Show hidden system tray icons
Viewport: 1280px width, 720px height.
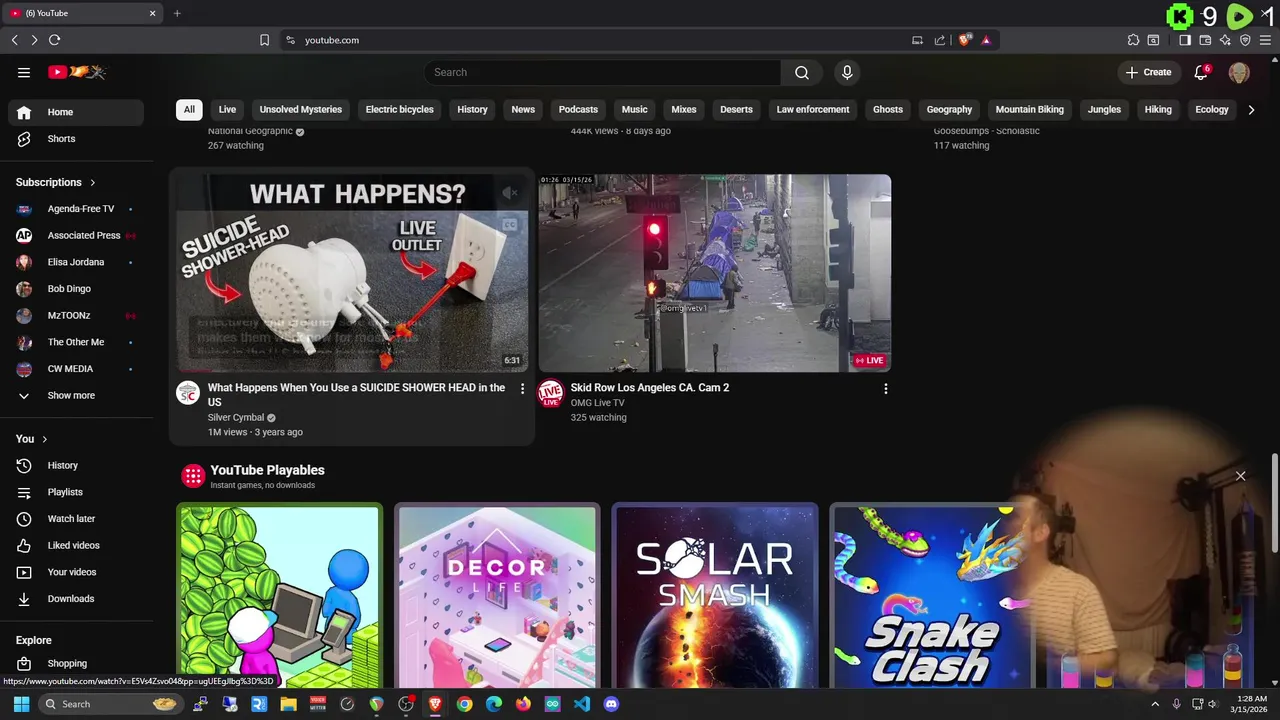click(x=1155, y=704)
